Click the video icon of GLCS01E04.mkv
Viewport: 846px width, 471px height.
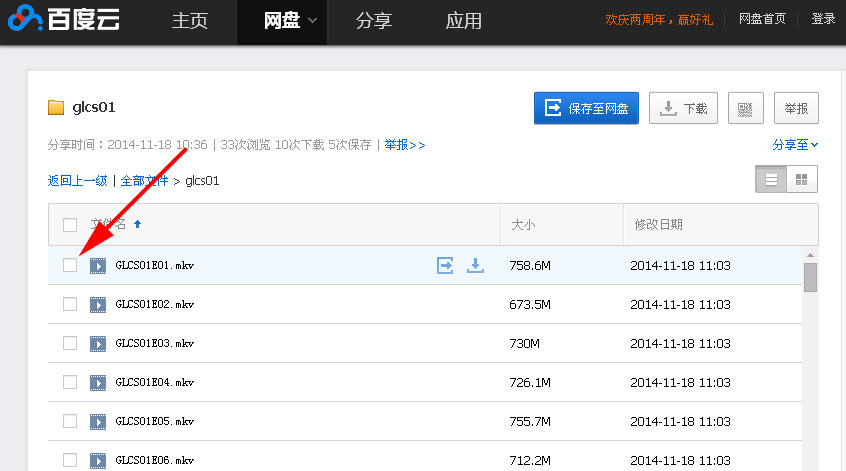pos(98,383)
